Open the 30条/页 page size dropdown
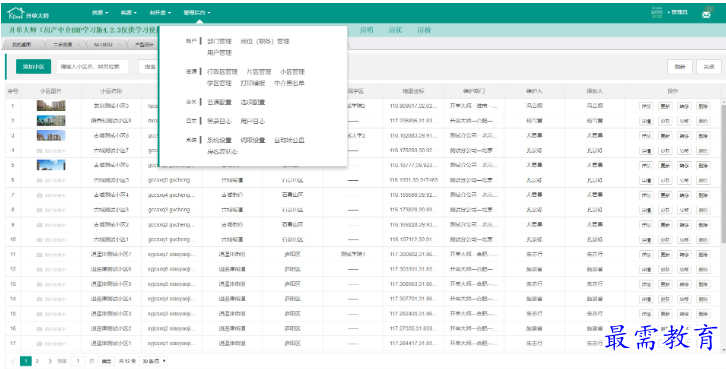726x369 pixels. coord(154,361)
